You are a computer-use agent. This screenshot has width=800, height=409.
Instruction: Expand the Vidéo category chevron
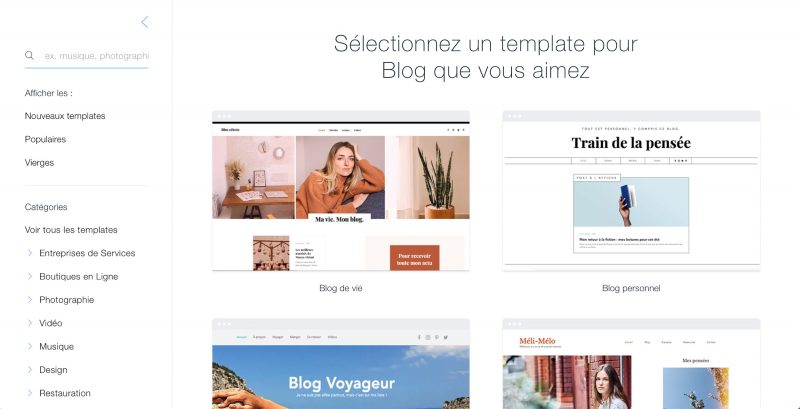pos(30,323)
